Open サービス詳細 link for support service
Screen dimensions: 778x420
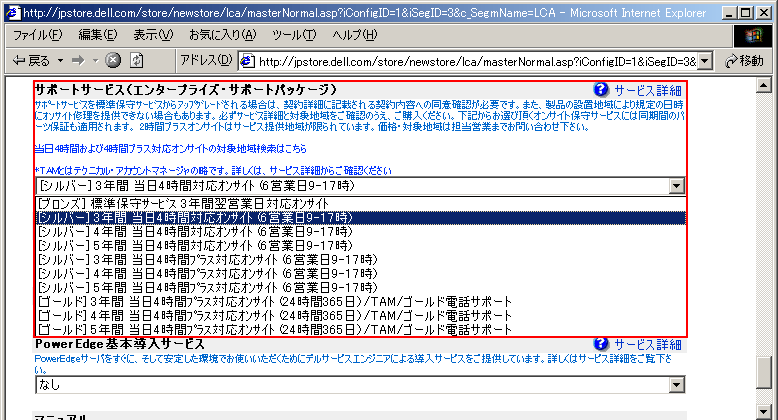coord(648,90)
